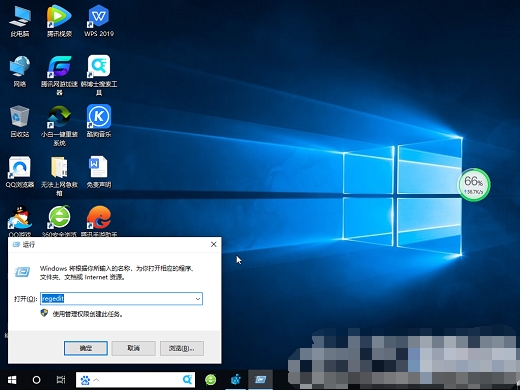This screenshot has width=521, height=390.
Task: Click the Baidu paw icon in taskbar search
Action: coord(85,380)
